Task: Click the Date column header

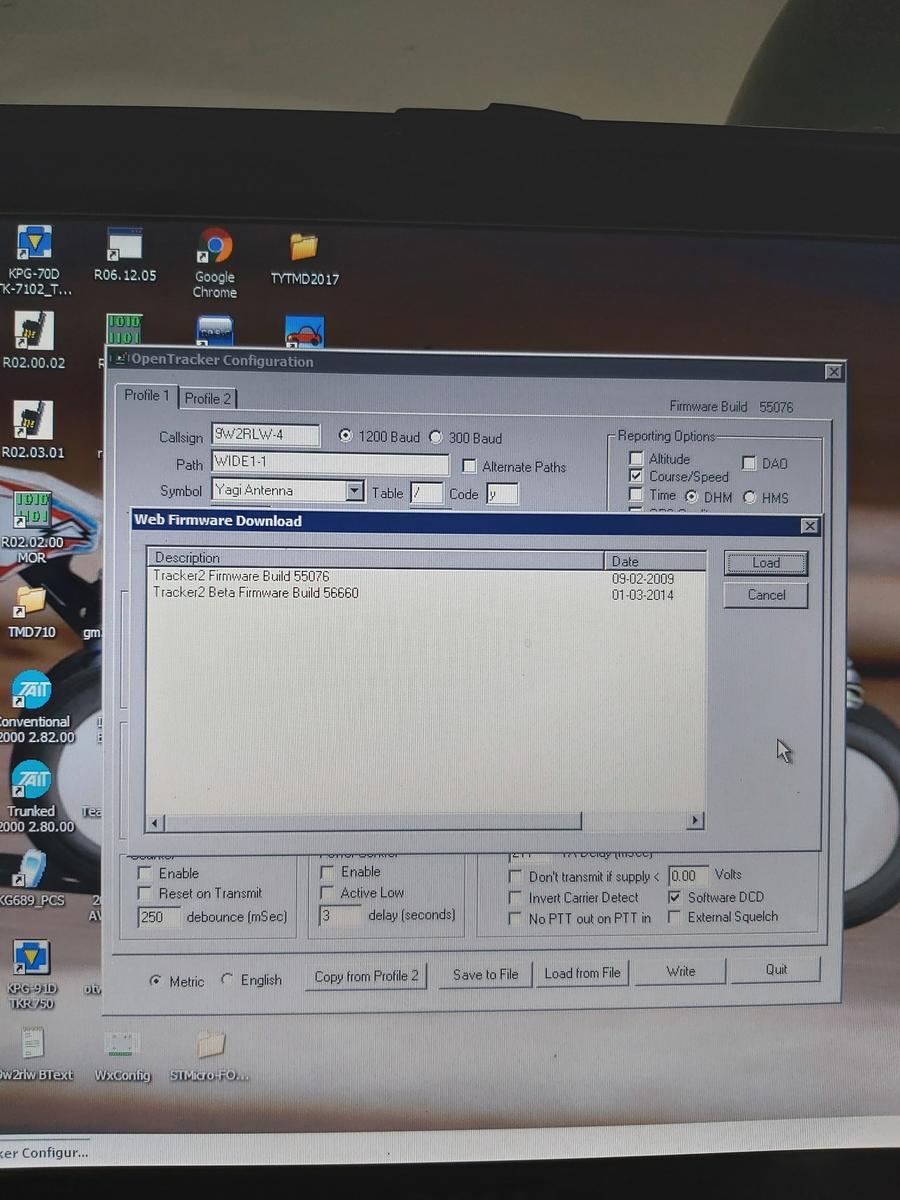Action: (655, 561)
